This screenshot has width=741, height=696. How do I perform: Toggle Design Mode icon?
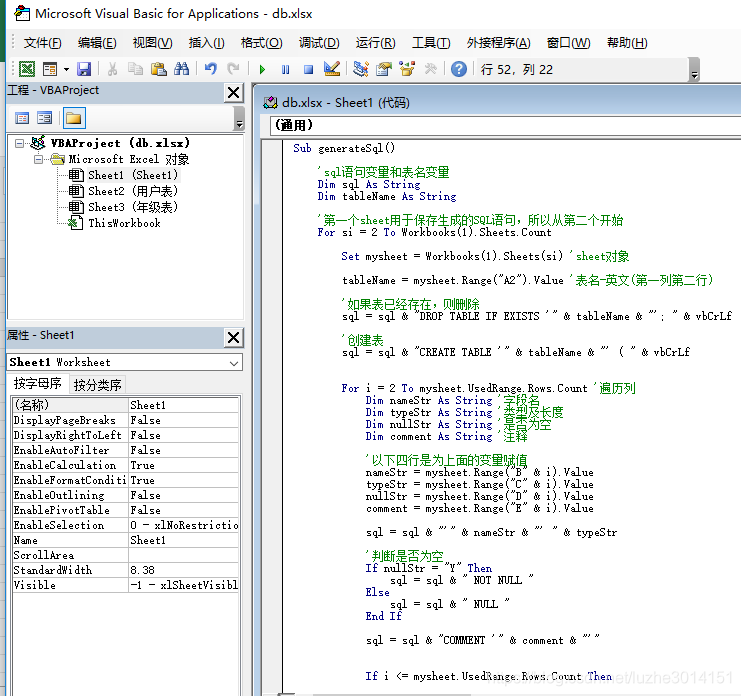(332, 69)
